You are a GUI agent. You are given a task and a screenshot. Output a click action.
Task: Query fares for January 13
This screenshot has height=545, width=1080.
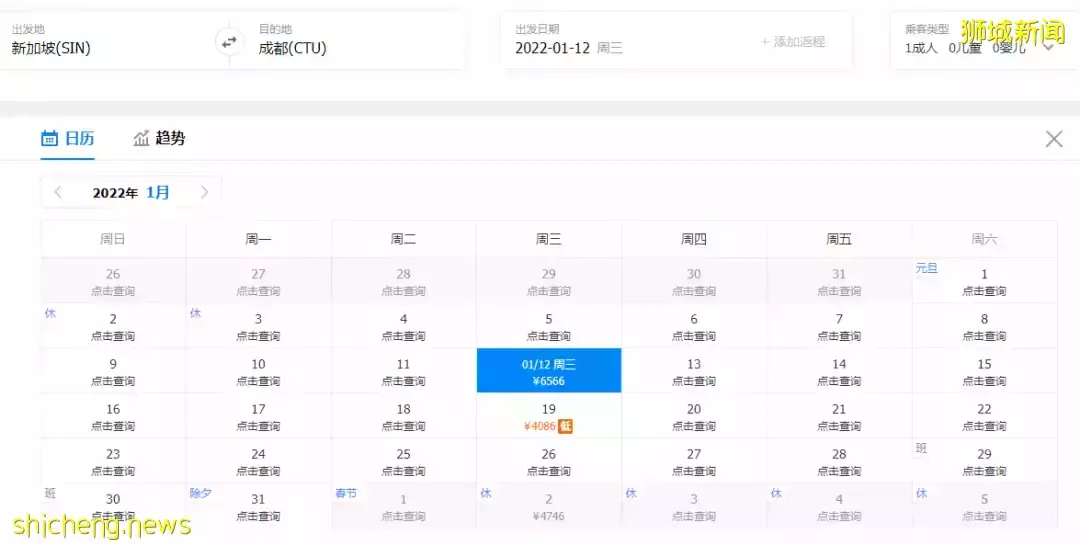pyautogui.click(x=694, y=371)
